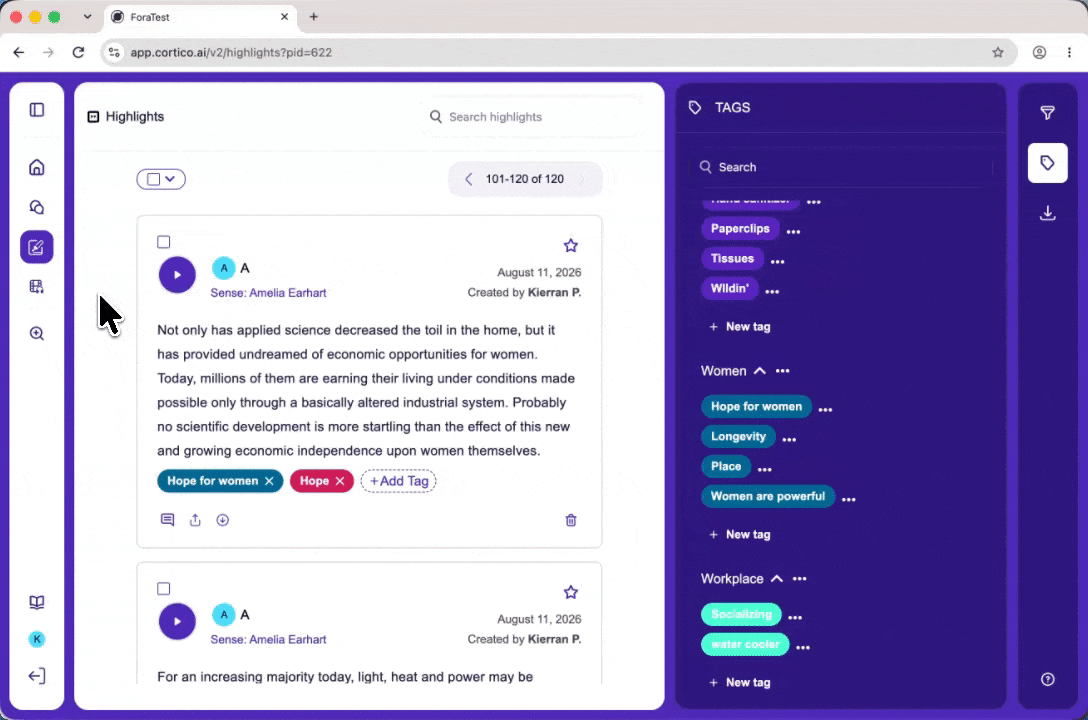Open the conversations chat icon in sidebar

pos(37,207)
